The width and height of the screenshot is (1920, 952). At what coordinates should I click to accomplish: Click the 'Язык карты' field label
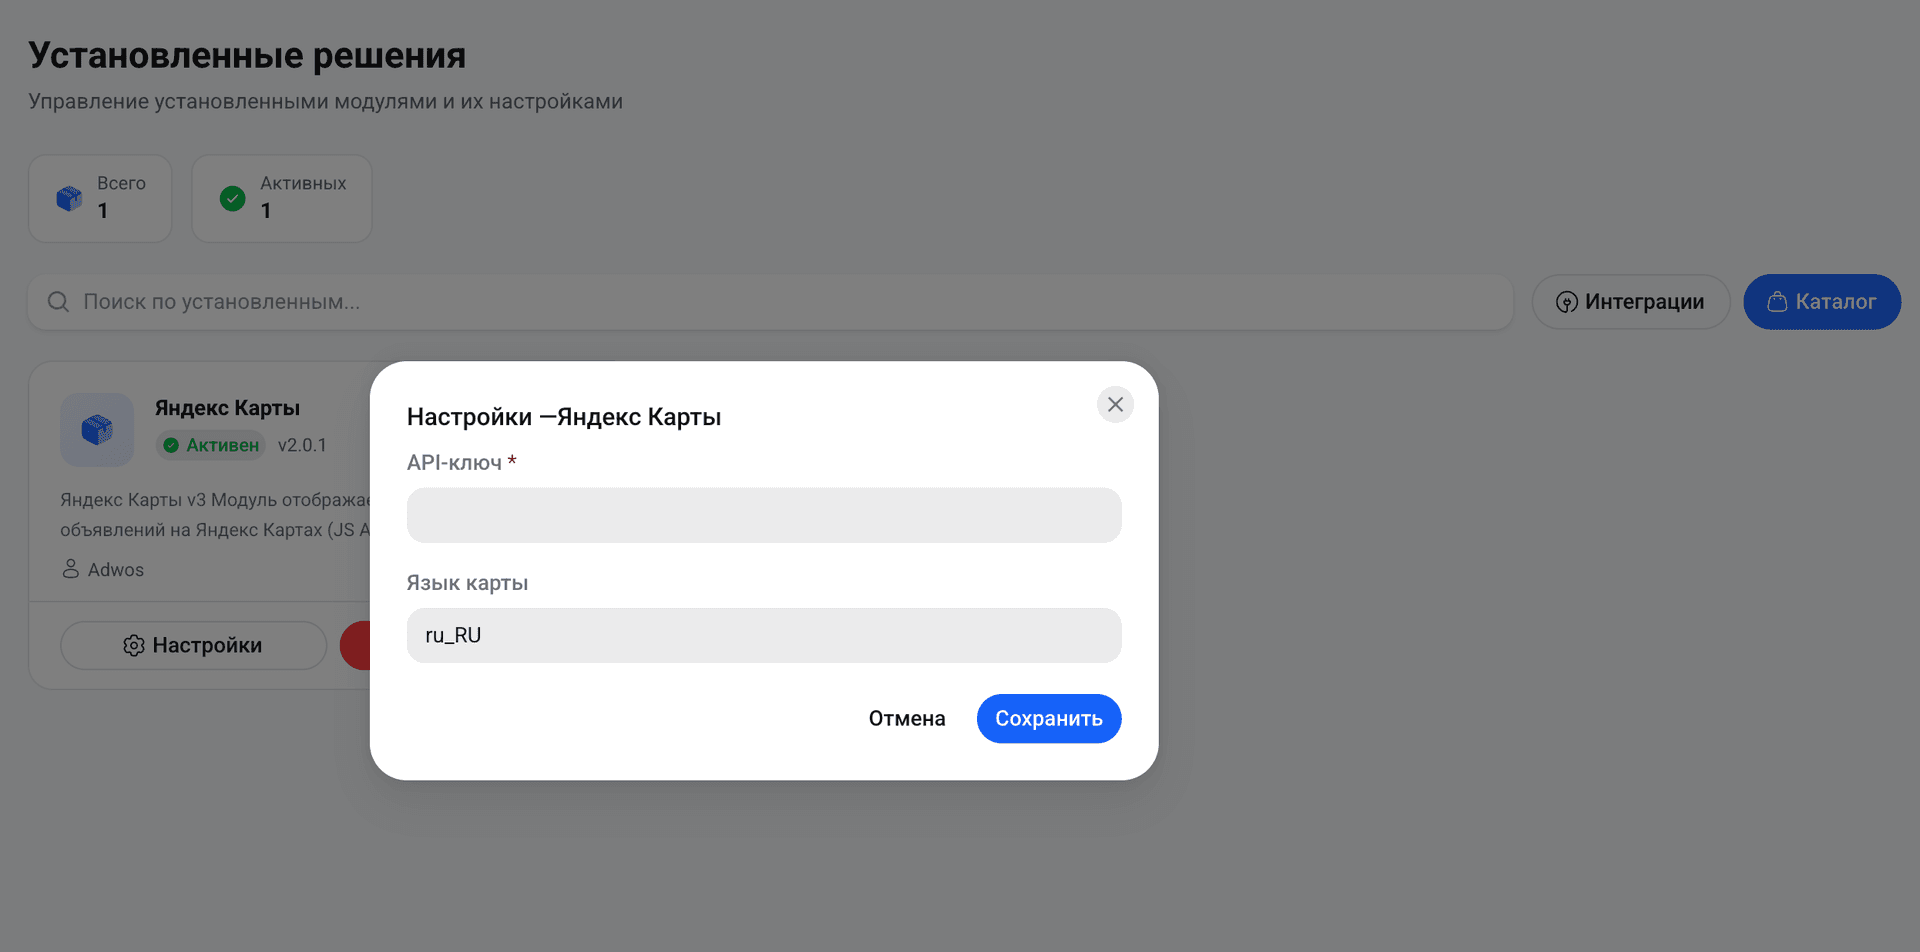tap(467, 583)
